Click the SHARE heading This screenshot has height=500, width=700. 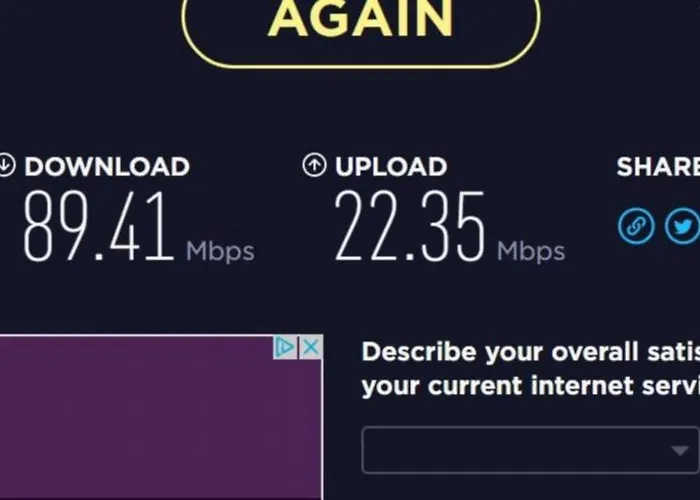(658, 167)
